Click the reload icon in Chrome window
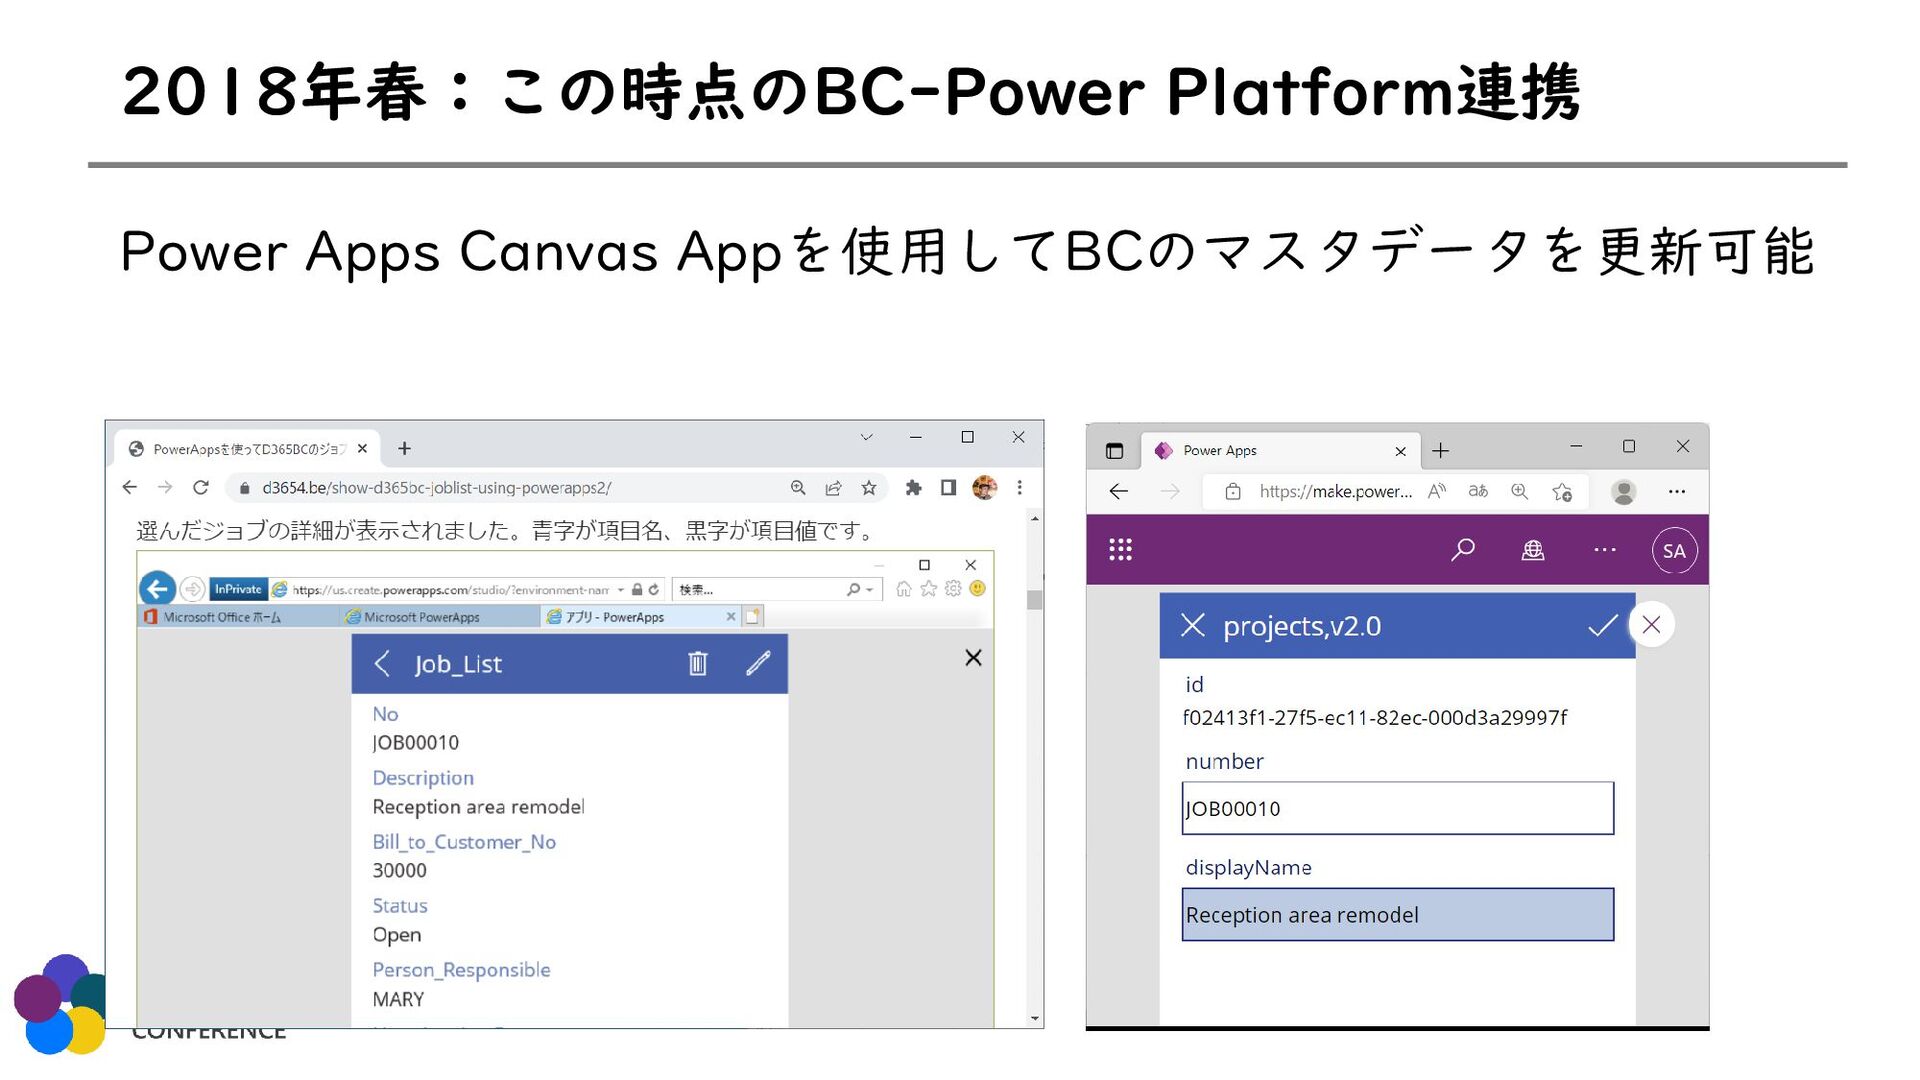Image resolution: width=1920 pixels, height=1080 pixels. [201, 488]
